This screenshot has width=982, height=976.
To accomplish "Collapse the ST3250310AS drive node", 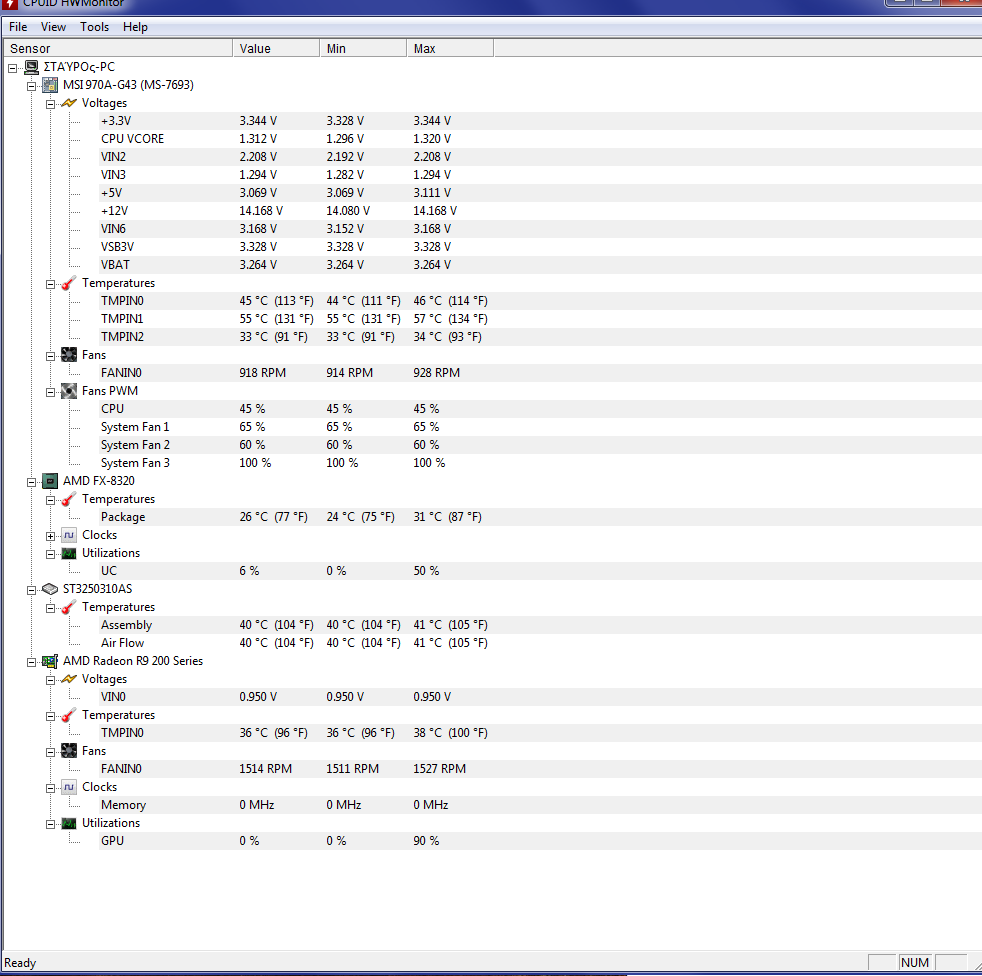I will [x=31, y=590].
